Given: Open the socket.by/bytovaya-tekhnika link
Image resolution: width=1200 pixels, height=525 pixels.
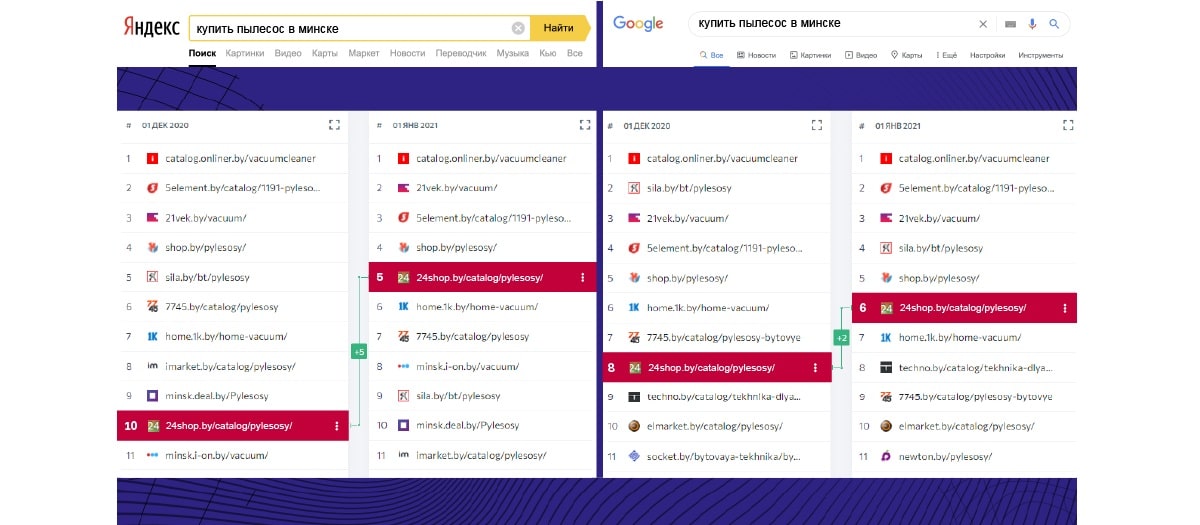Looking at the screenshot, I should click(724, 456).
